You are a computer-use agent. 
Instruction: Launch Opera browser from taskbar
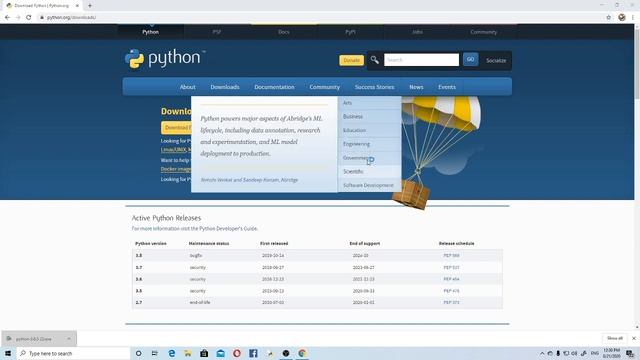coord(237,353)
